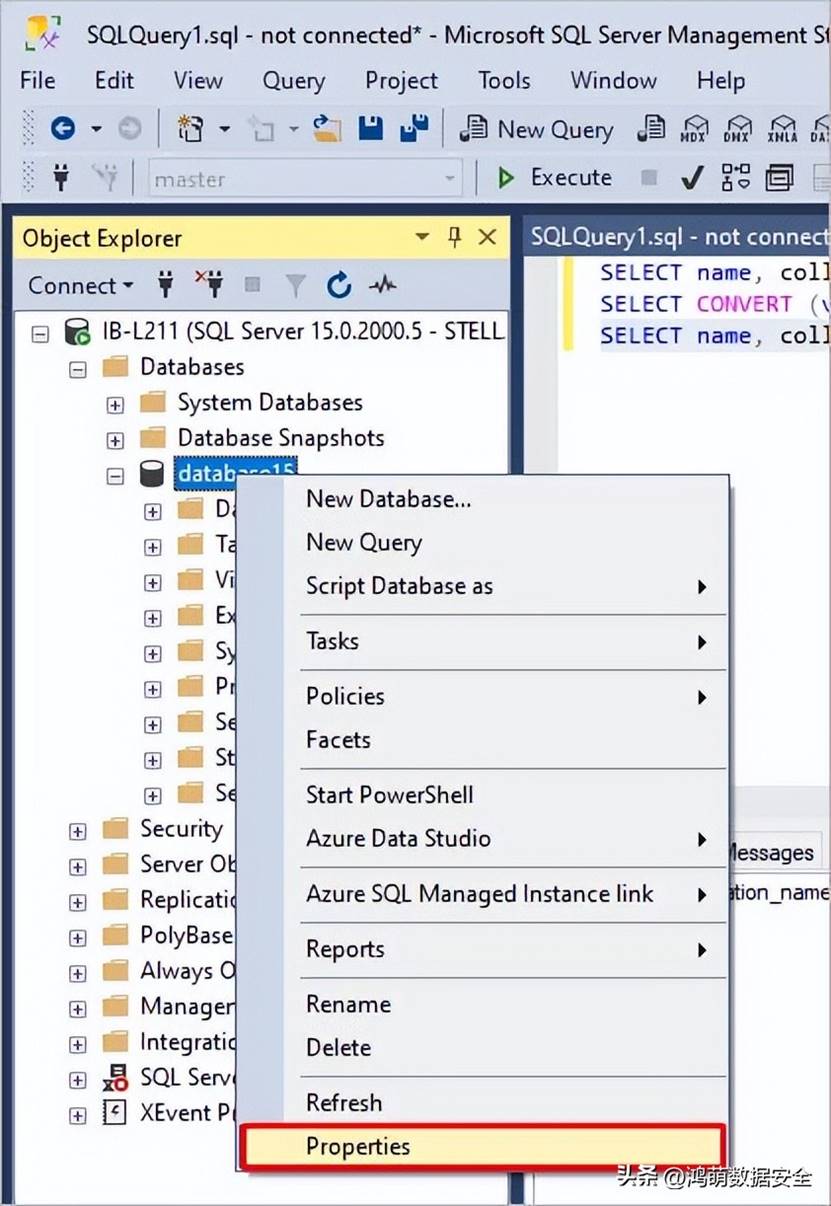Click the Open File folder icon

click(x=327, y=128)
